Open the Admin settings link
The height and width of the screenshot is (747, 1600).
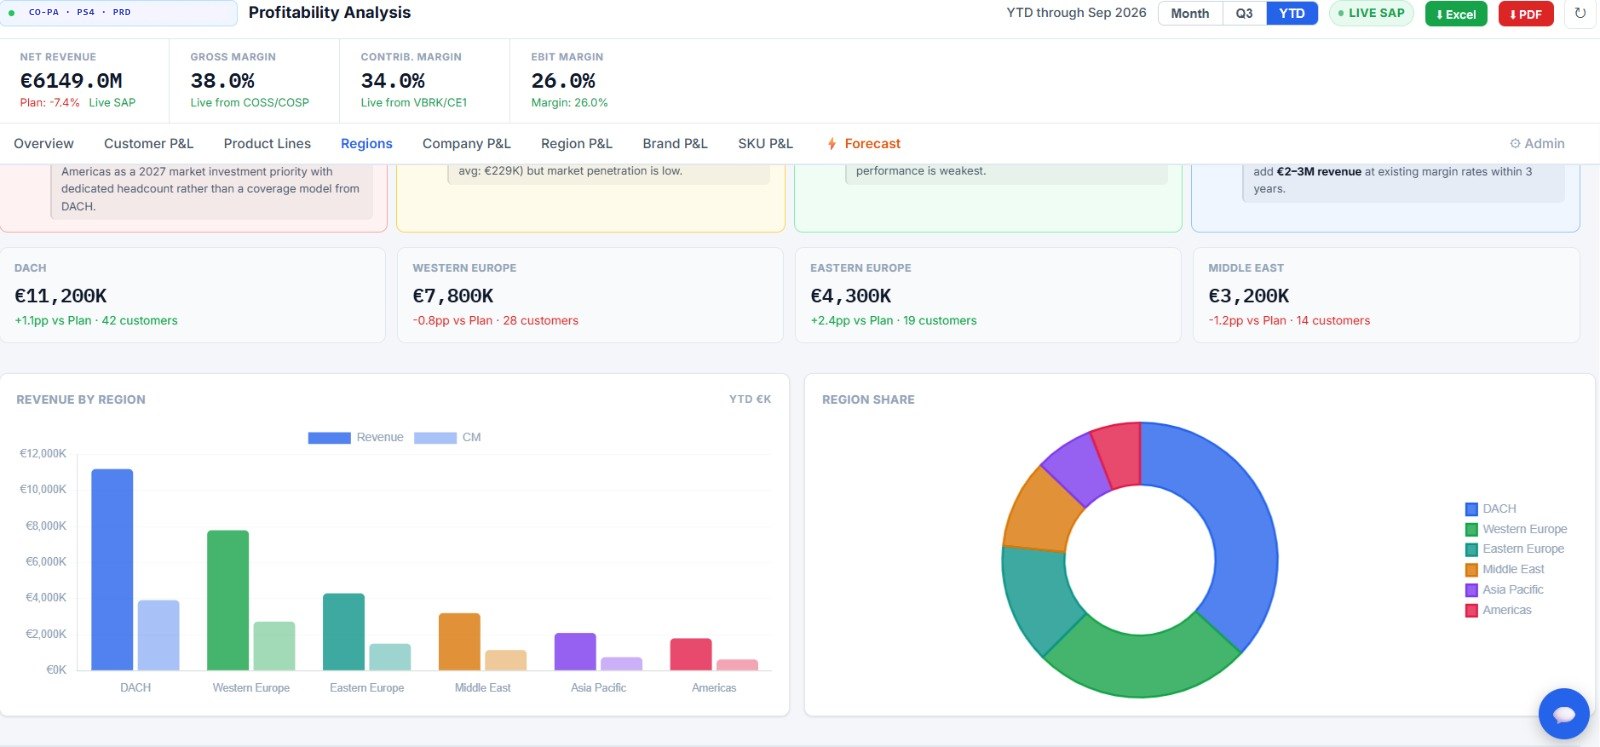(x=1537, y=144)
